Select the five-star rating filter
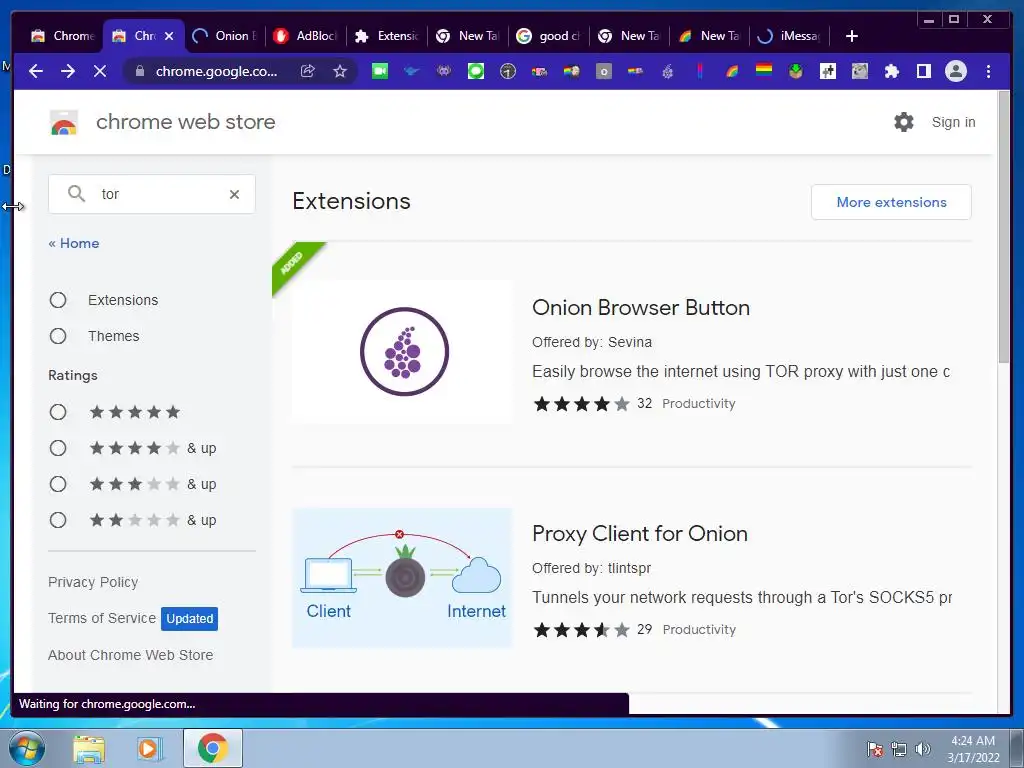This screenshot has width=1024, height=768. click(58, 412)
